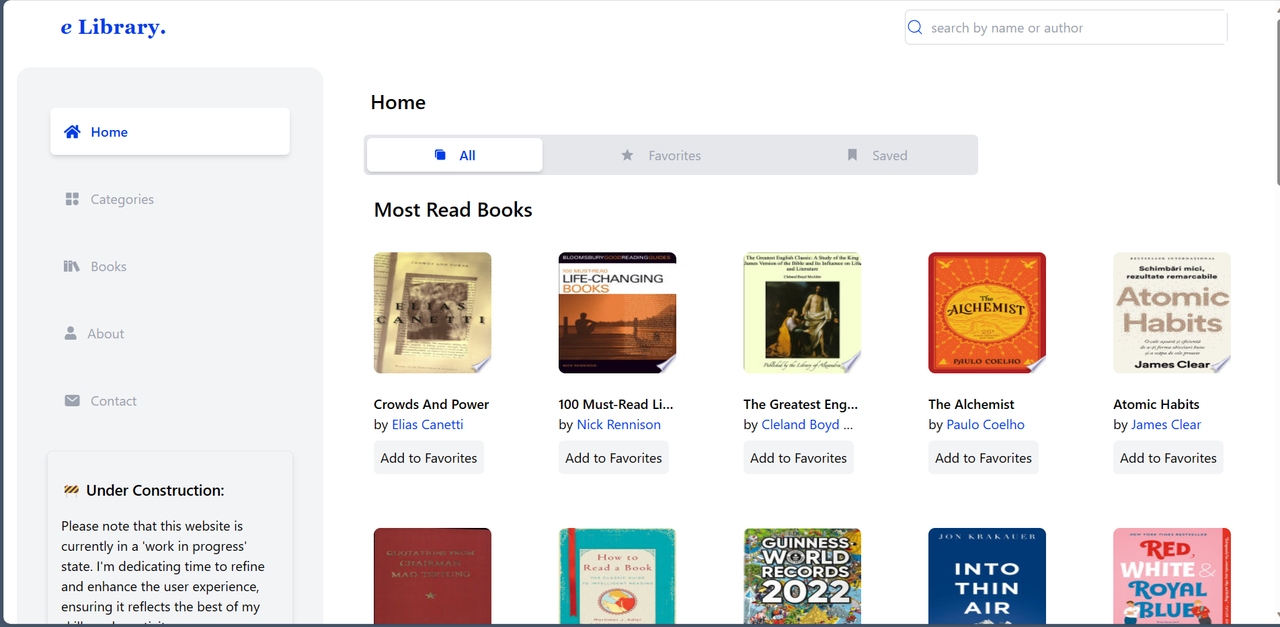Focus the search by name or author field
This screenshot has height=627, width=1280.
[x=1066, y=28]
